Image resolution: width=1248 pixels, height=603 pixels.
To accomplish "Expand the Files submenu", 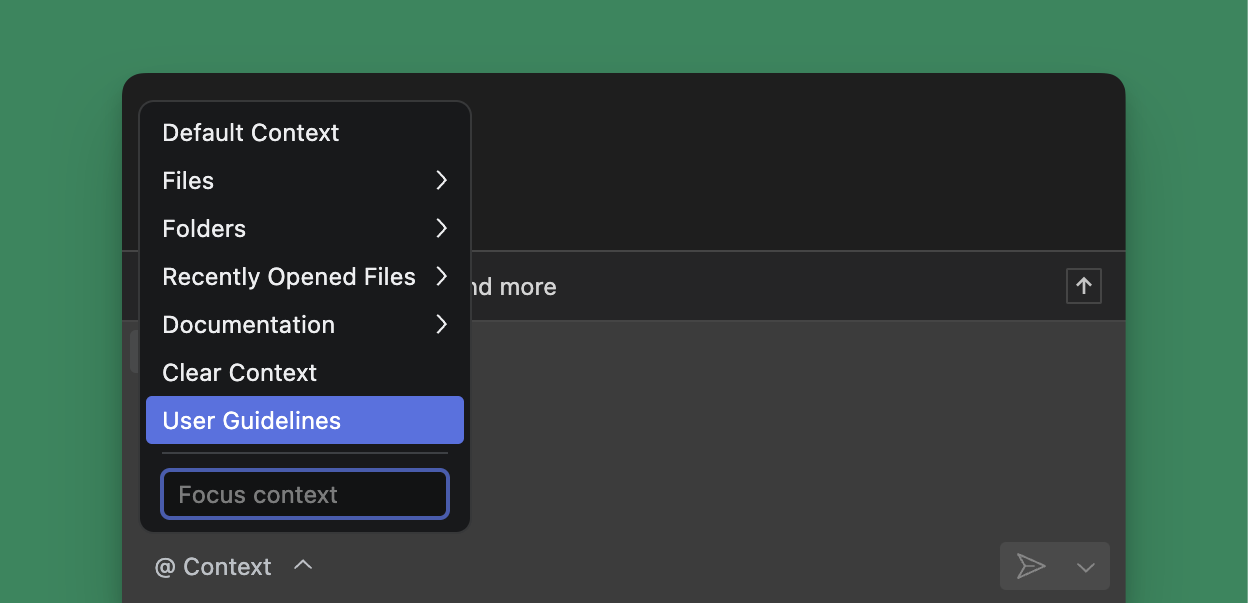I will click(250, 180).
